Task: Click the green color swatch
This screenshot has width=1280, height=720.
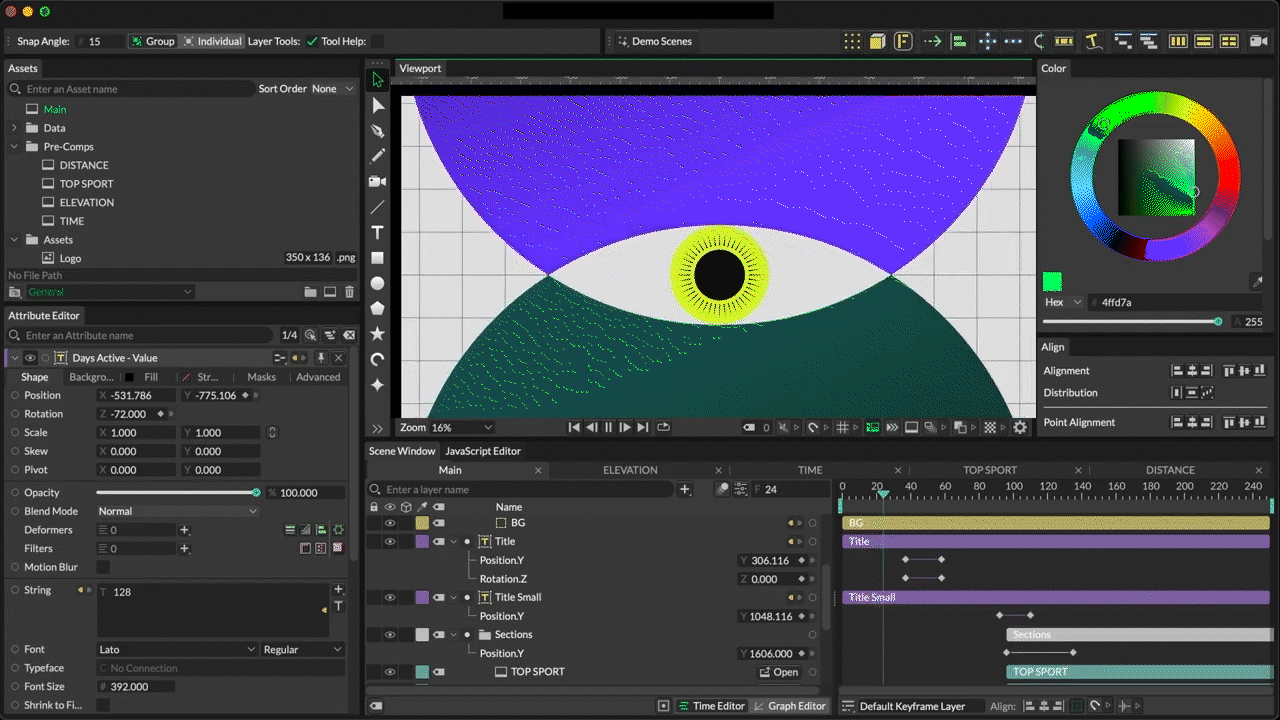Action: tap(1052, 282)
